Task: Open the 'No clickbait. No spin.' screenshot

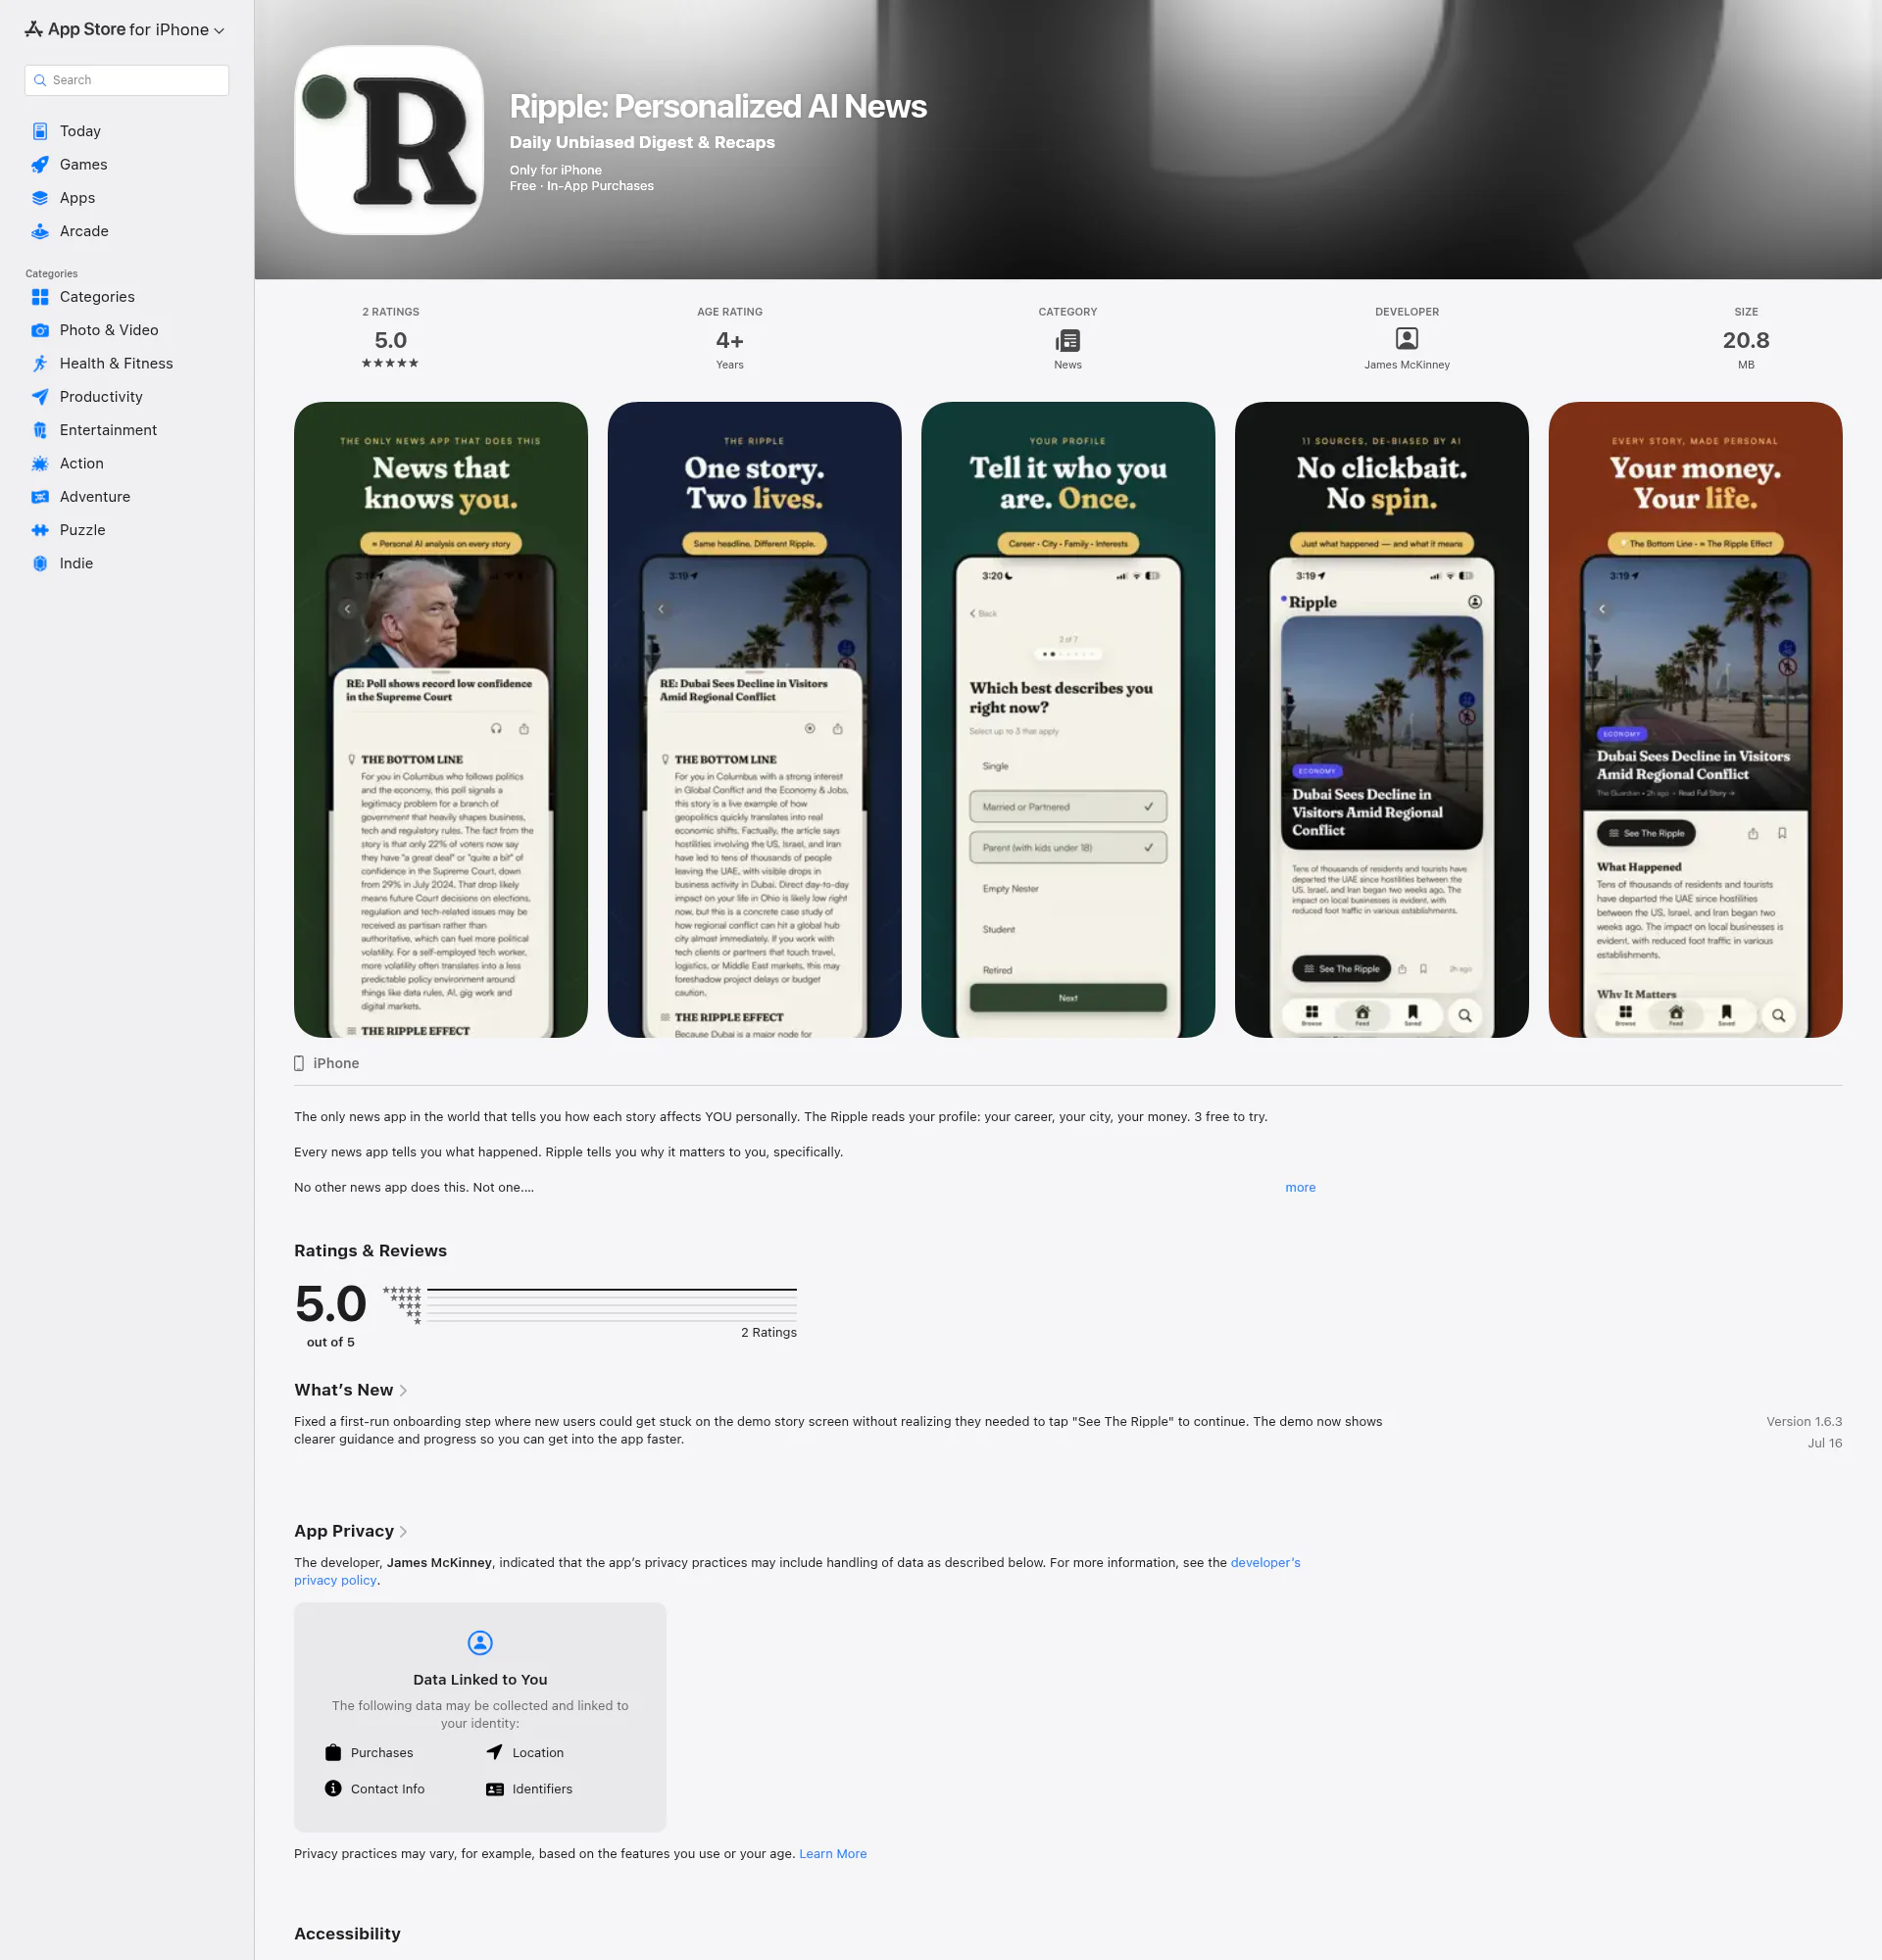Action: pos(1381,720)
